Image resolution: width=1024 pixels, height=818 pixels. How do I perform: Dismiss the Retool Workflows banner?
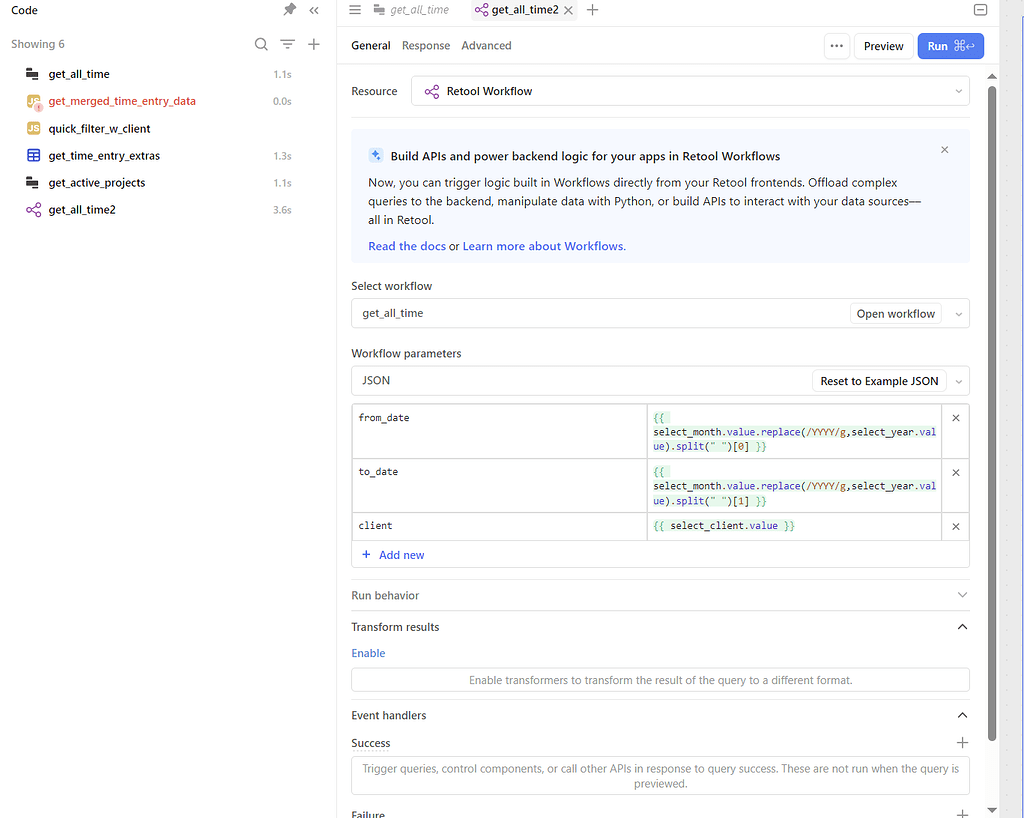(x=944, y=149)
